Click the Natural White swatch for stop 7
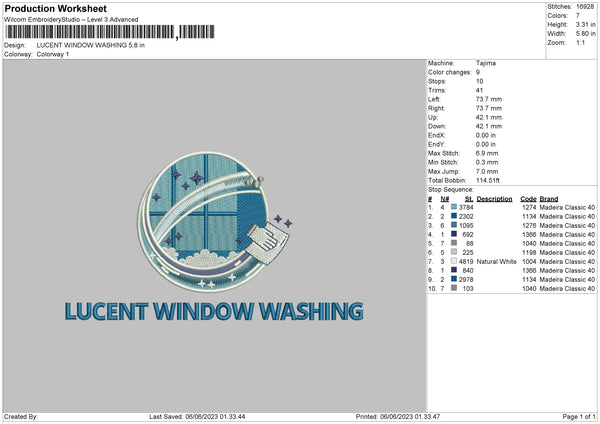The image size is (600, 424). click(454, 261)
